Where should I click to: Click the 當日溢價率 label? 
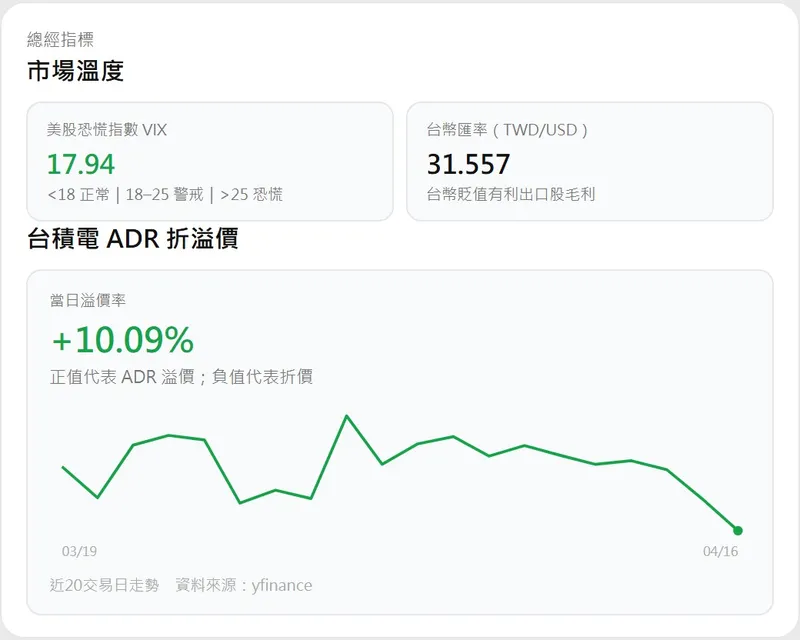[88, 300]
